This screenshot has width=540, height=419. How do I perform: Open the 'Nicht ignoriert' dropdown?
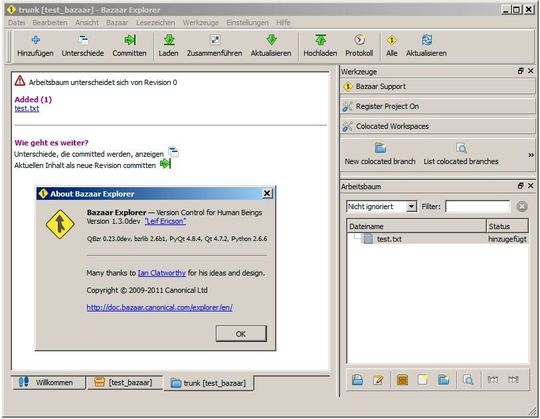click(381, 207)
